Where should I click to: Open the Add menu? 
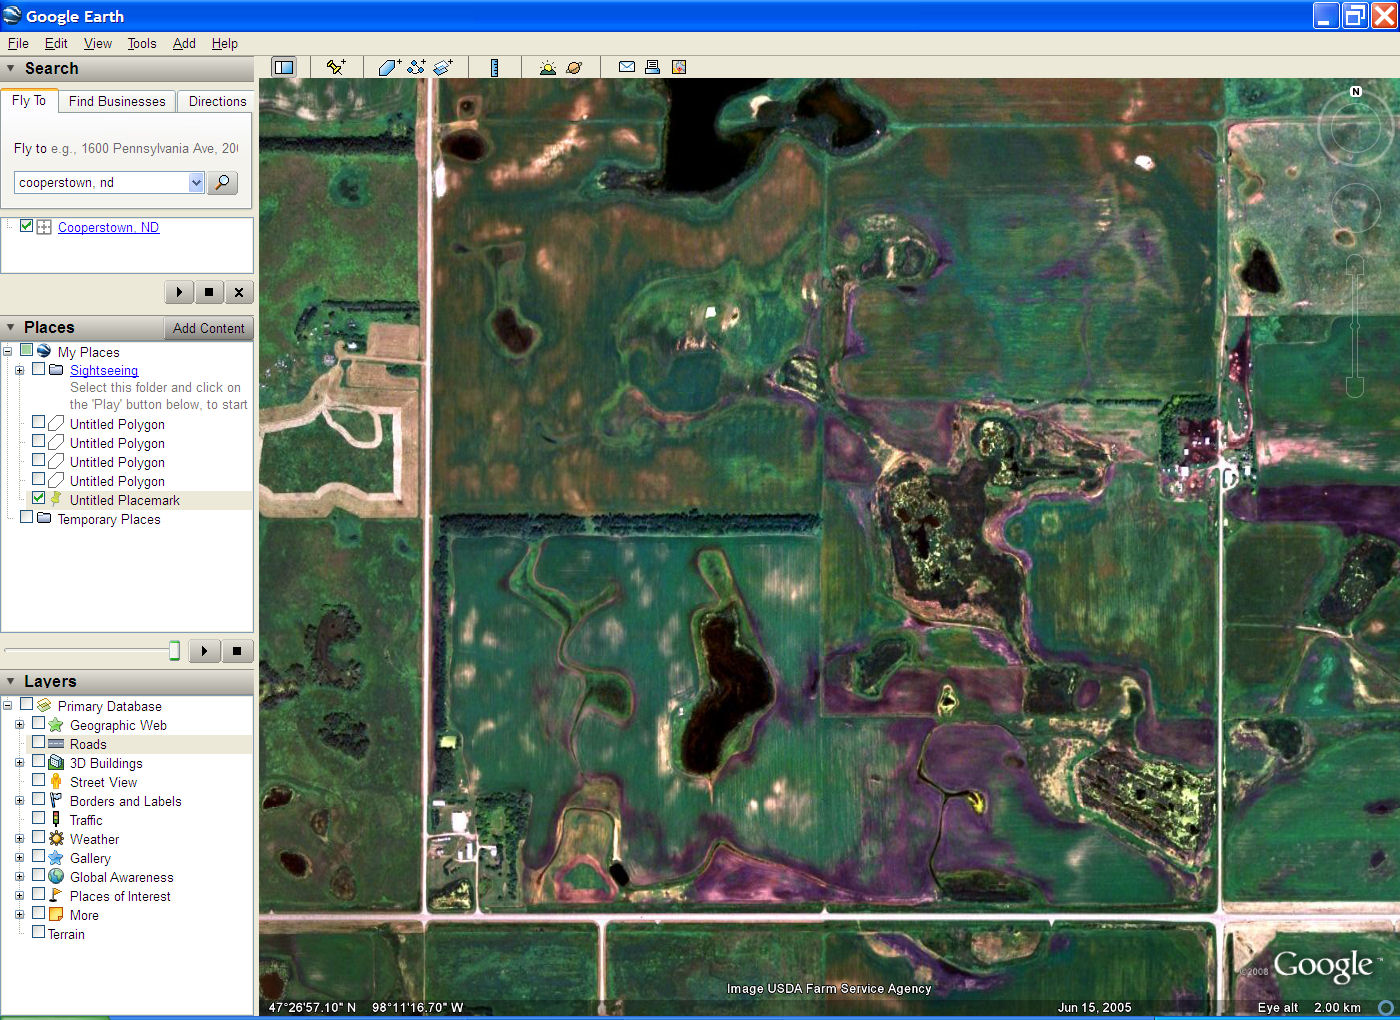[184, 43]
